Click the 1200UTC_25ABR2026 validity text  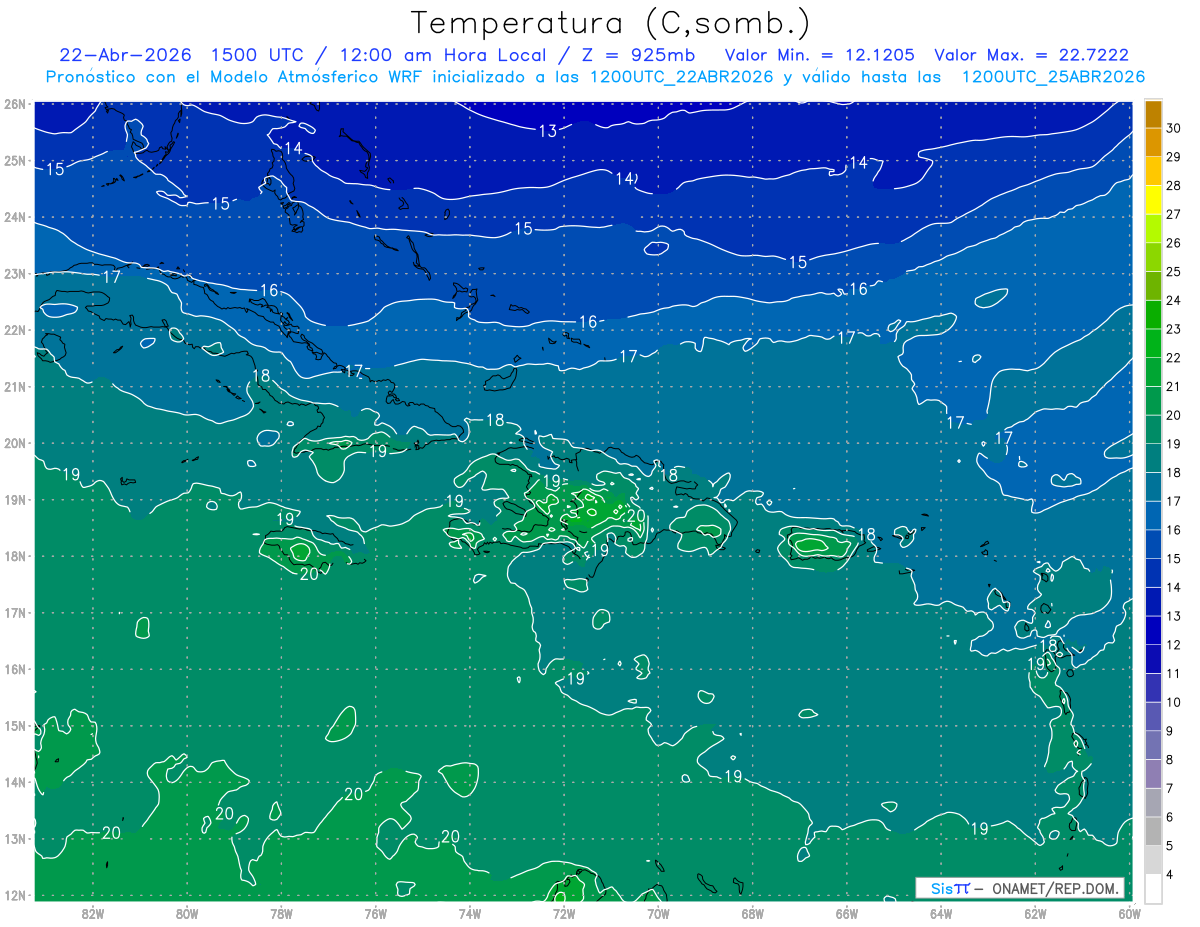click(1053, 77)
